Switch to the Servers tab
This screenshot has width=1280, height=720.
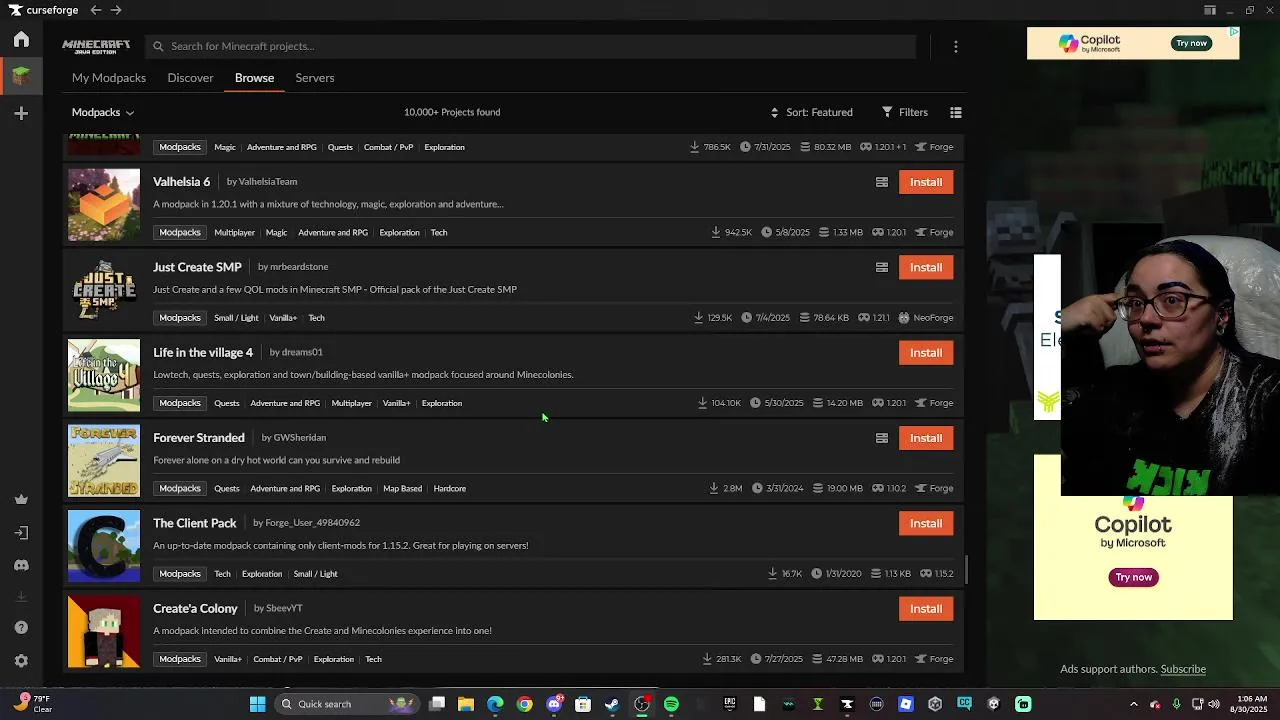point(315,78)
